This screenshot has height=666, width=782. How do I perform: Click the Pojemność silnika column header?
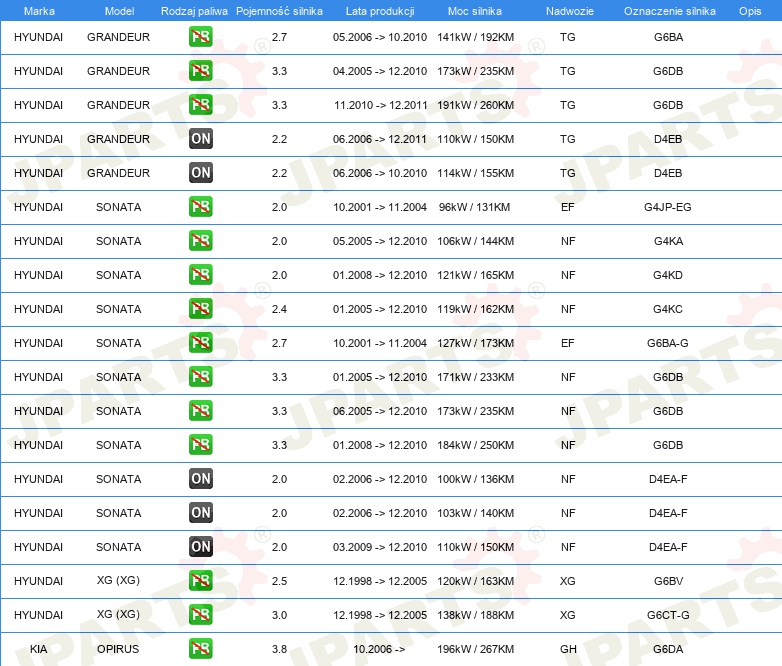coord(279,11)
